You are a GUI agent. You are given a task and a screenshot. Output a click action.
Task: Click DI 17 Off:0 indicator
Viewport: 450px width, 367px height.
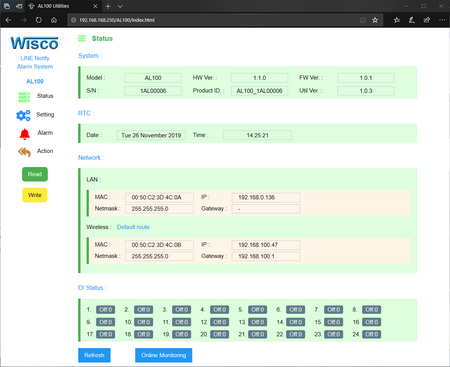click(106, 334)
